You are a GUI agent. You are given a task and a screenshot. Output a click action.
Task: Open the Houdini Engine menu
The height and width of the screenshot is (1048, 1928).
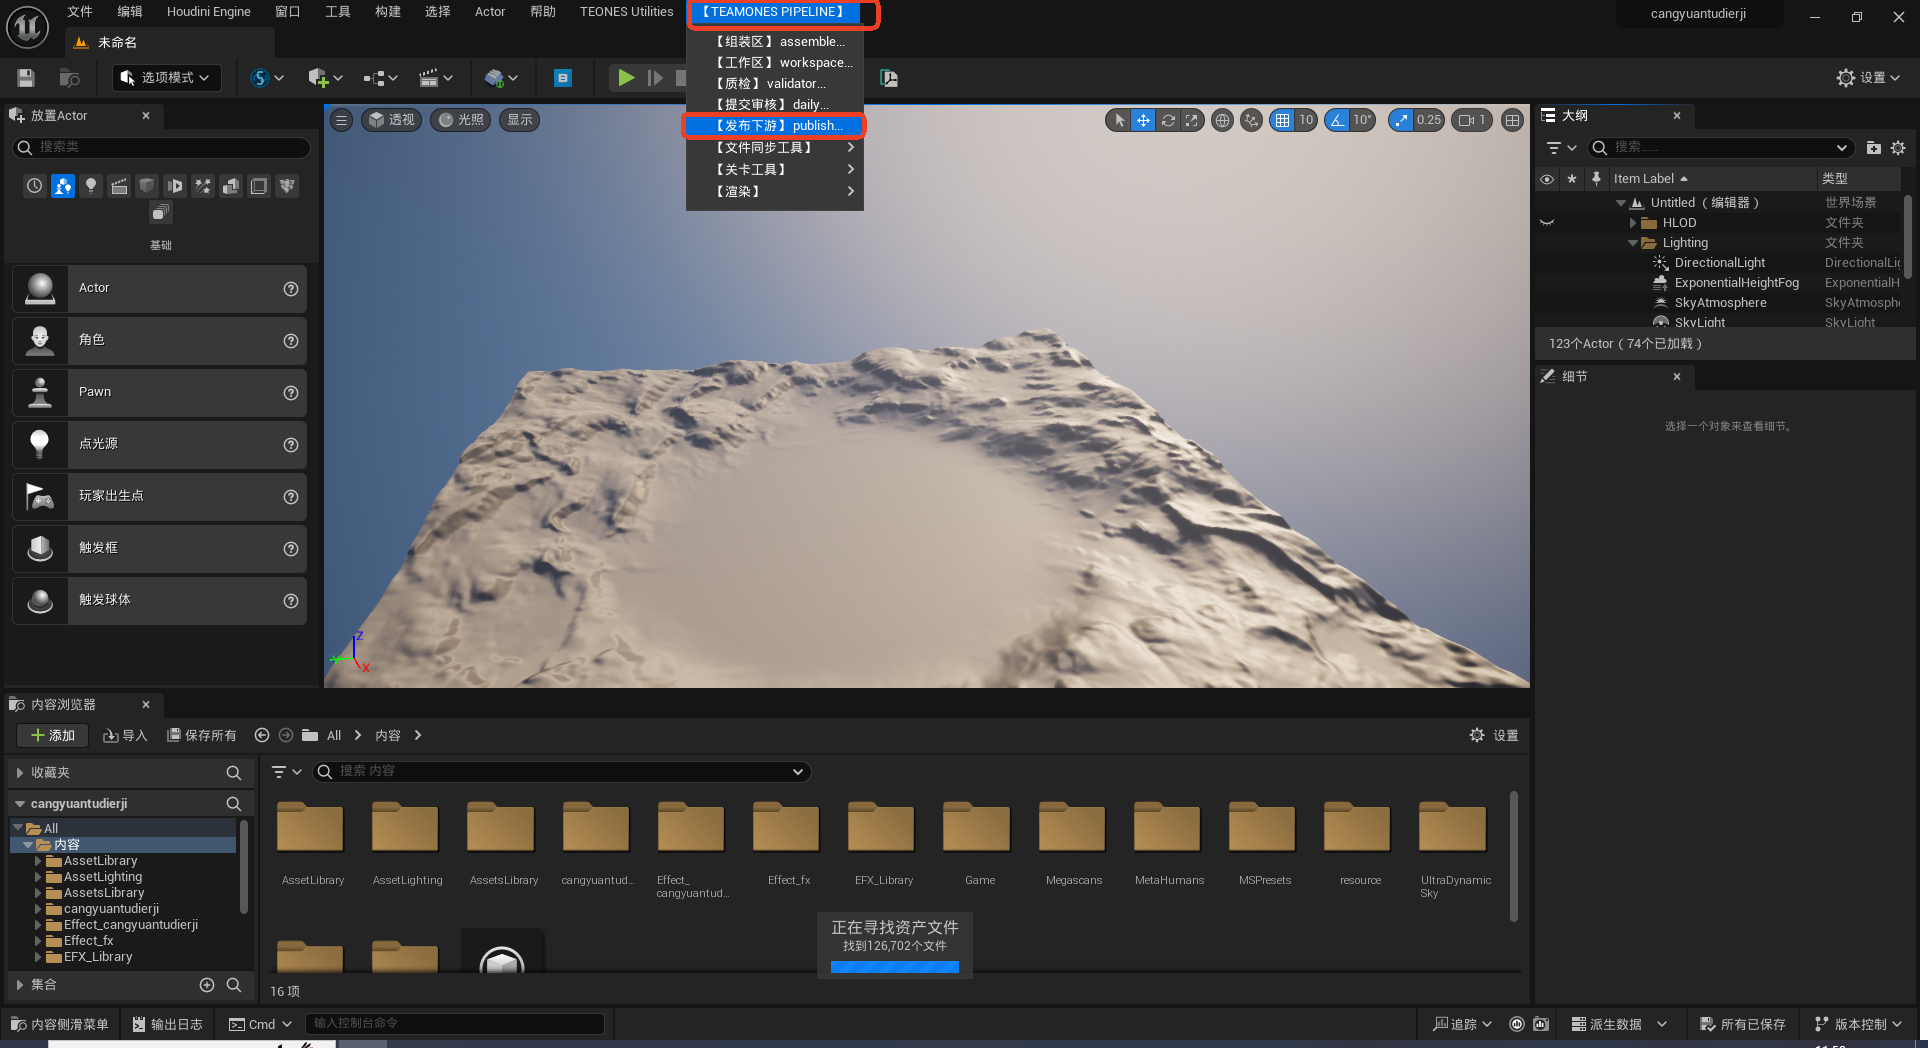coord(208,12)
